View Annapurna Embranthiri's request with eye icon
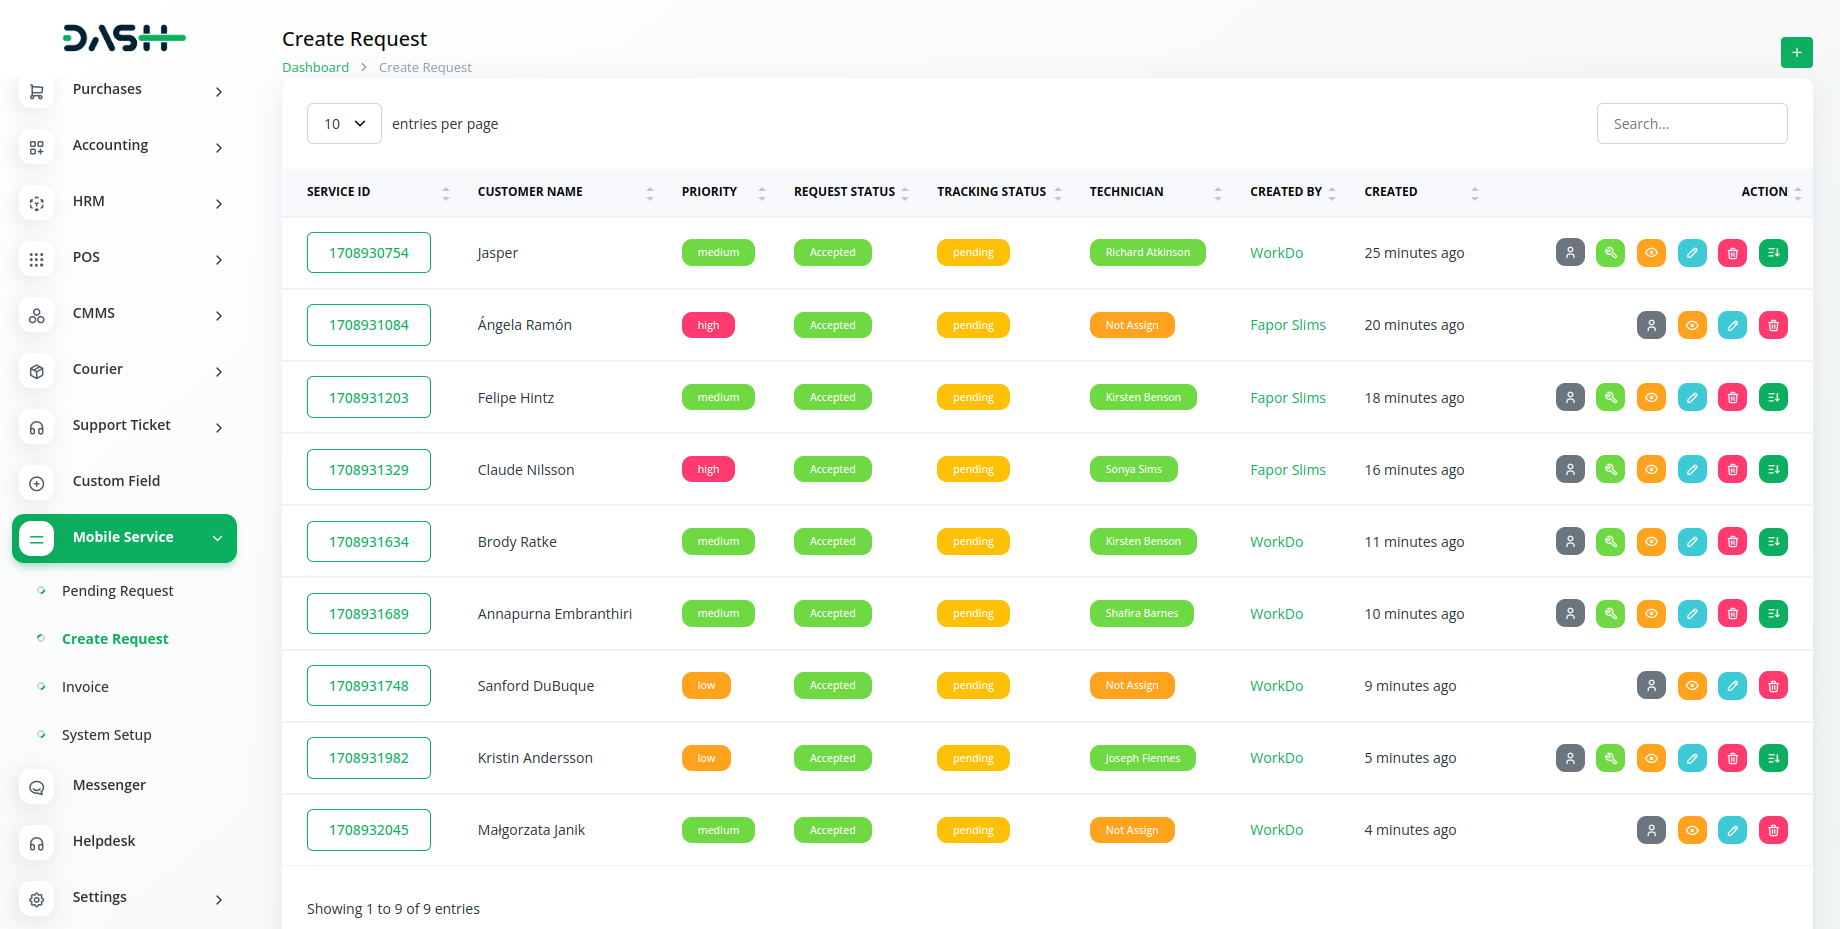Image resolution: width=1840 pixels, height=929 pixels. [1651, 614]
